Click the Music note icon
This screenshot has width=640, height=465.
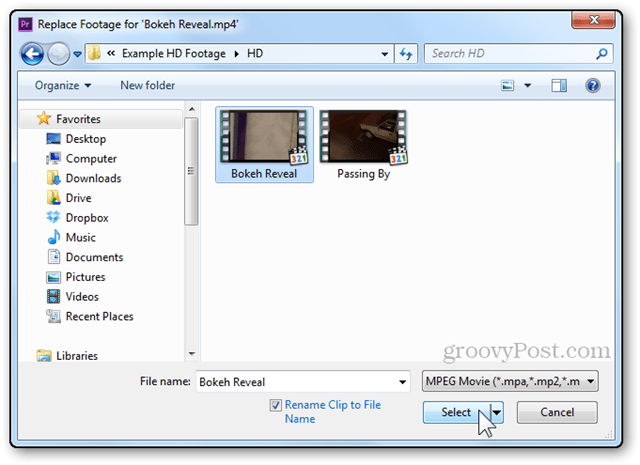tap(54, 237)
